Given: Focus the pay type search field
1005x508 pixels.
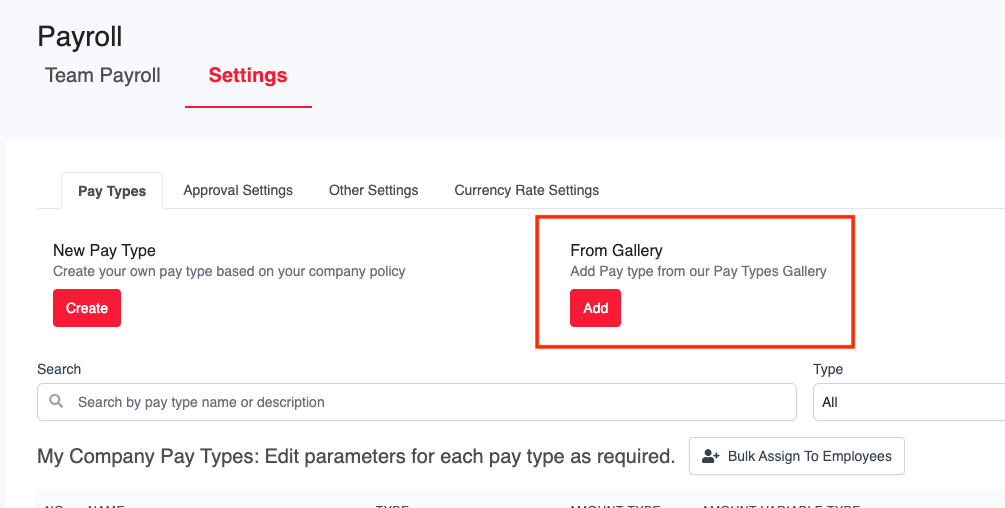Looking at the screenshot, I should [417, 402].
